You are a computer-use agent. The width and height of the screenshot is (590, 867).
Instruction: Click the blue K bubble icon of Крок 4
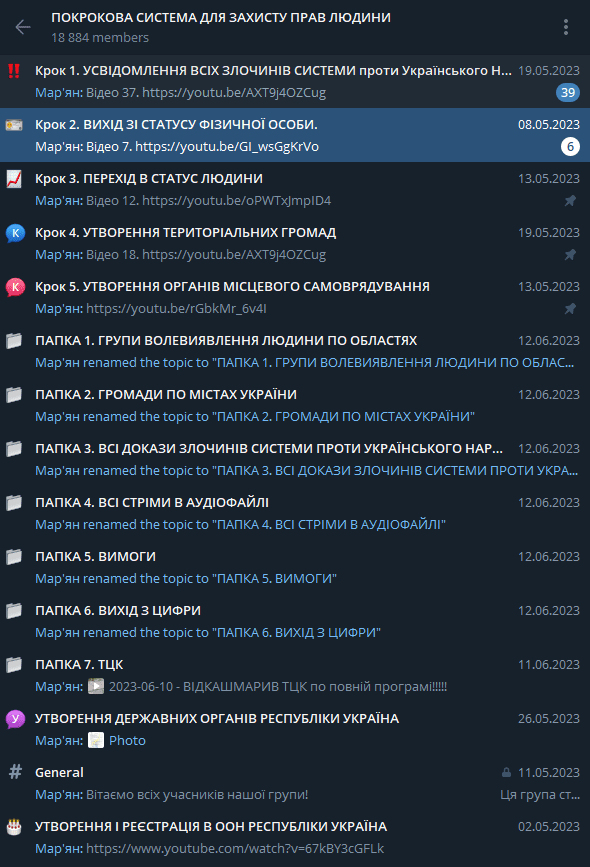click(15, 233)
